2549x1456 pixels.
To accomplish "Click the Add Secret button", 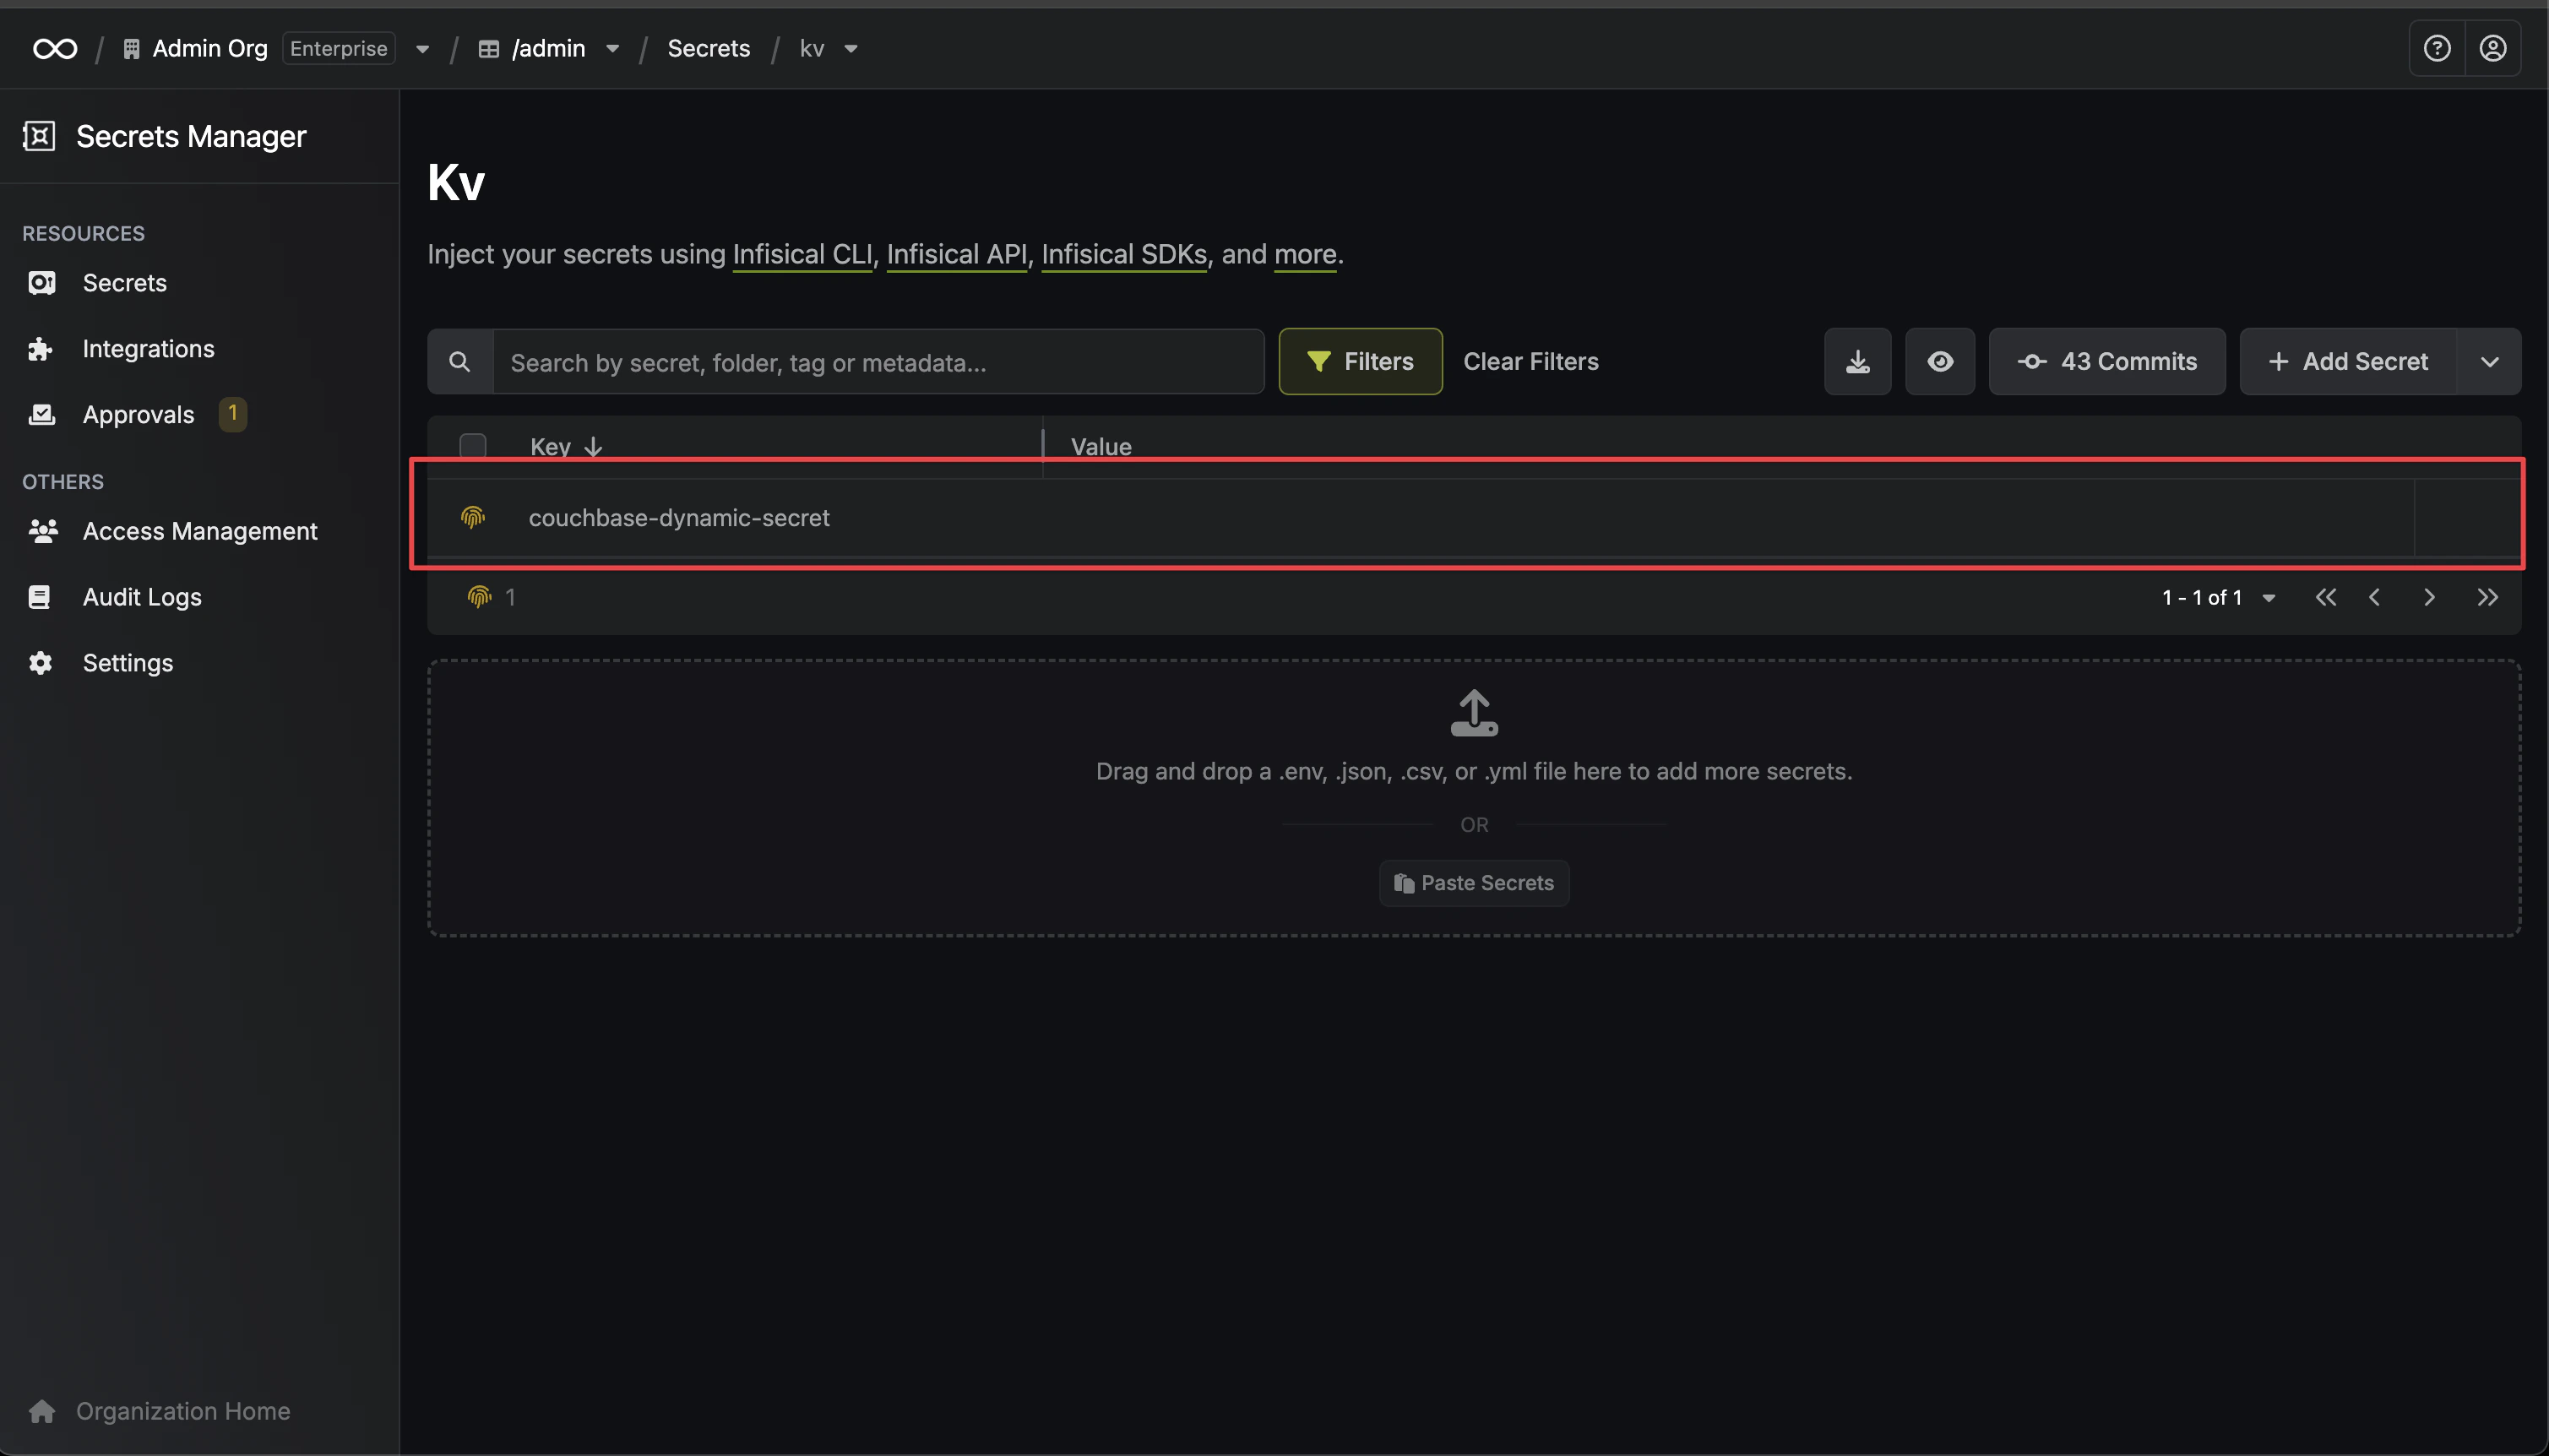I will pyautogui.click(x=2348, y=362).
